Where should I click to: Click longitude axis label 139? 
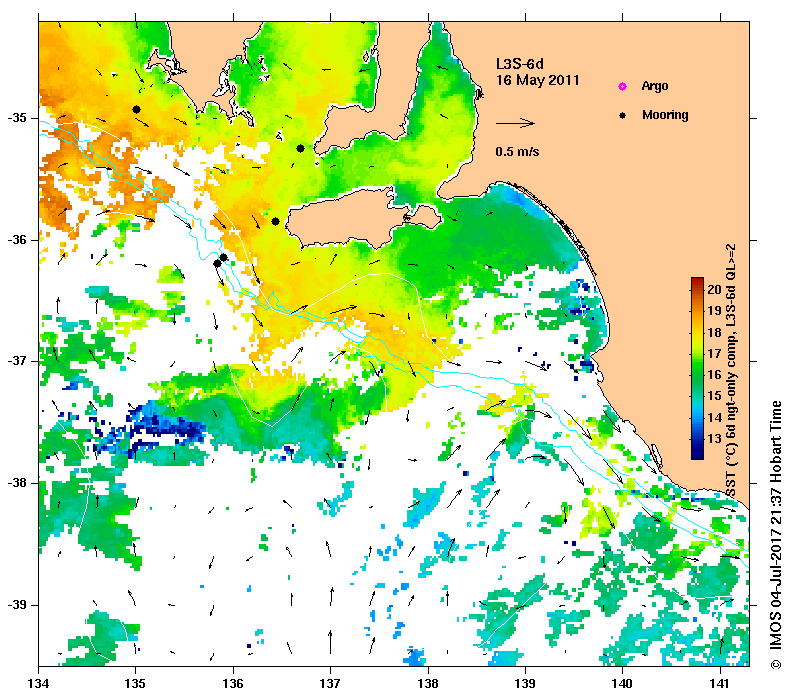pyautogui.click(x=526, y=684)
